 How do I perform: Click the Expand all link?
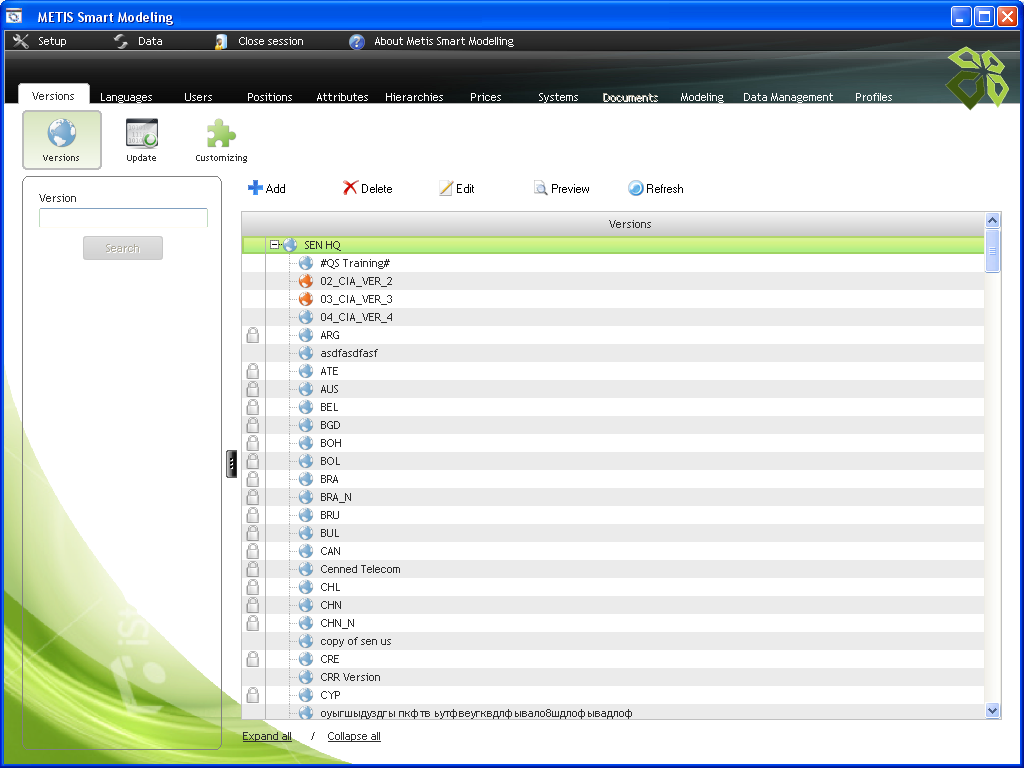tap(267, 736)
